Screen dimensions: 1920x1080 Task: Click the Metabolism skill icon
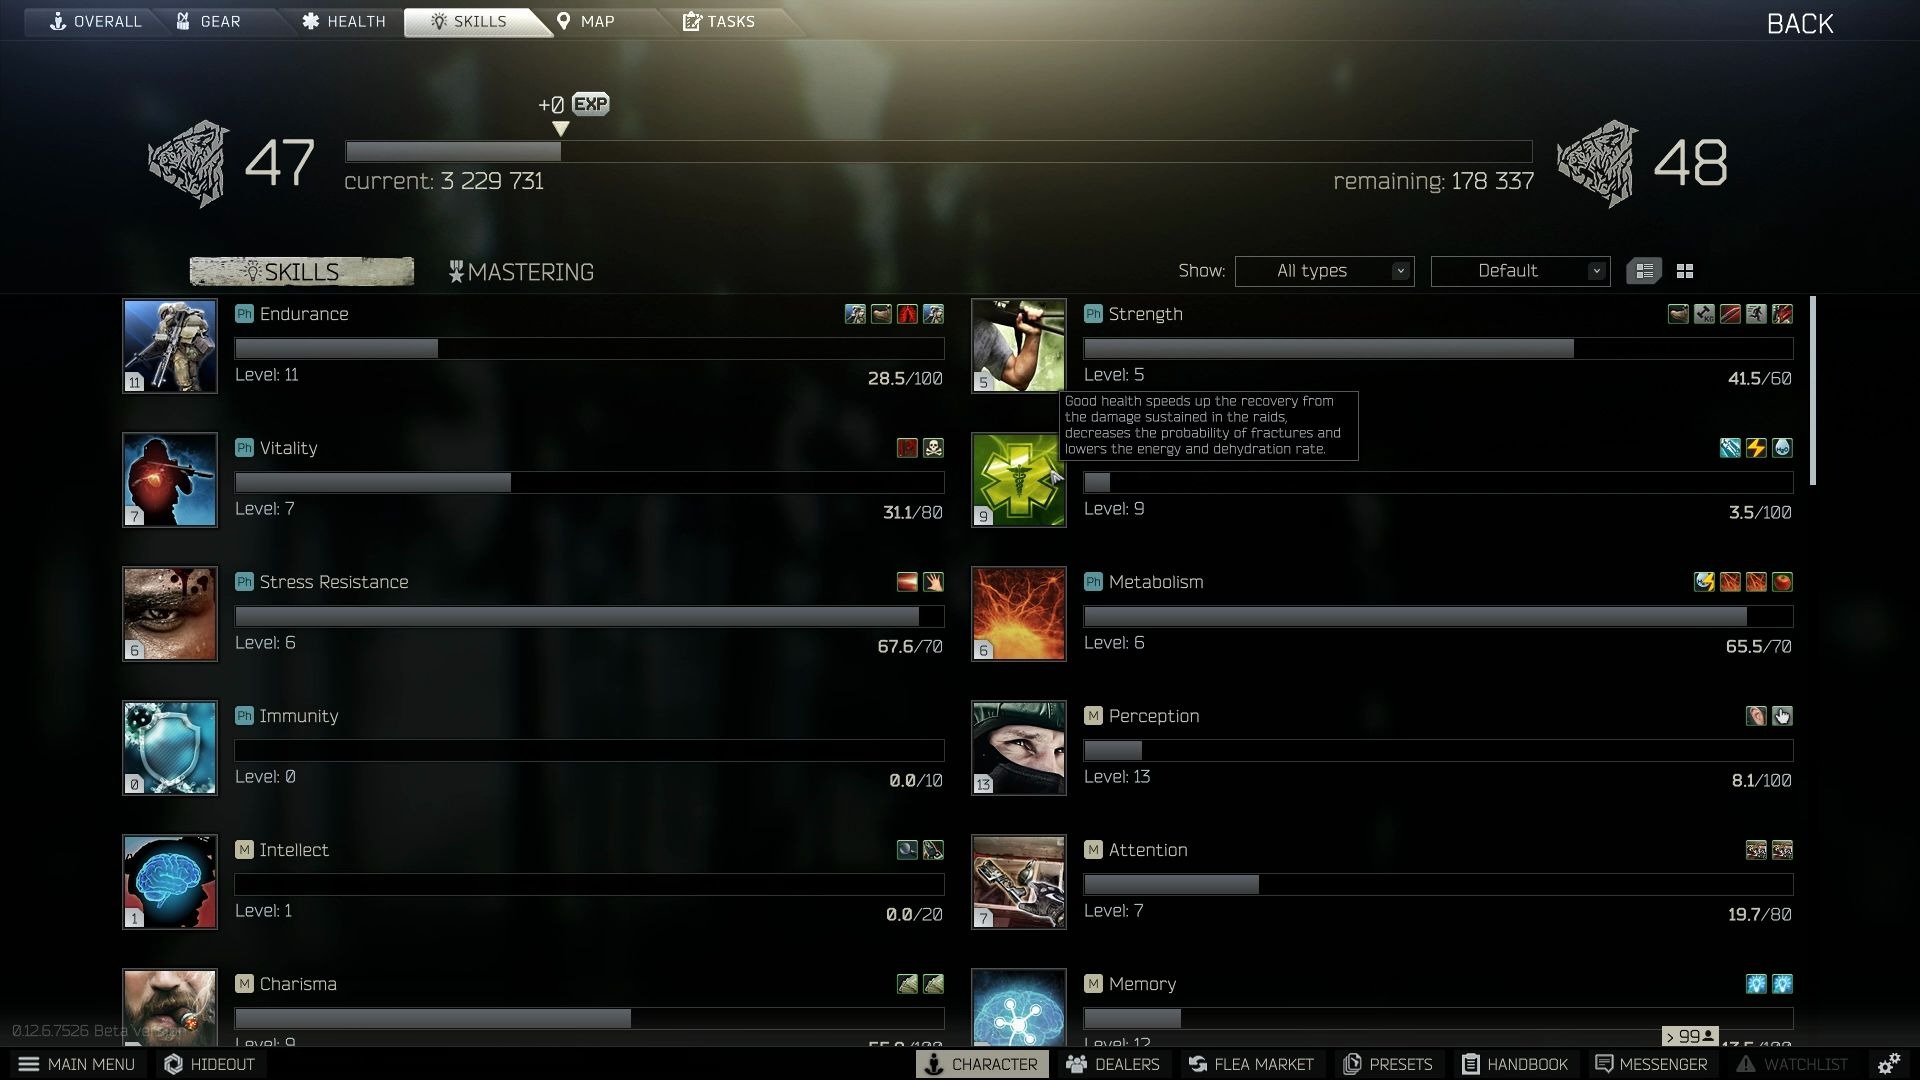click(1018, 613)
